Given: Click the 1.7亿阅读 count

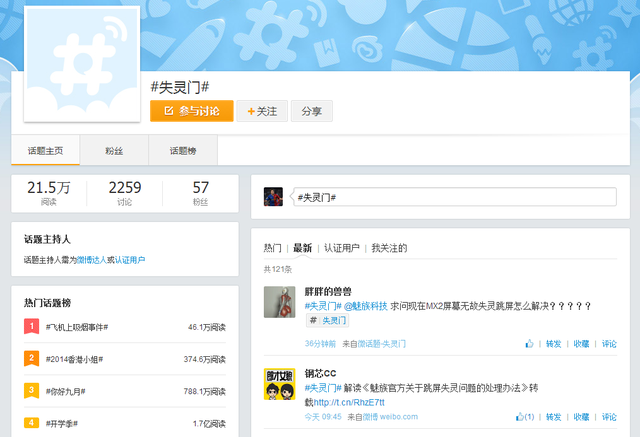Looking at the screenshot, I should pyautogui.click(x=209, y=424).
